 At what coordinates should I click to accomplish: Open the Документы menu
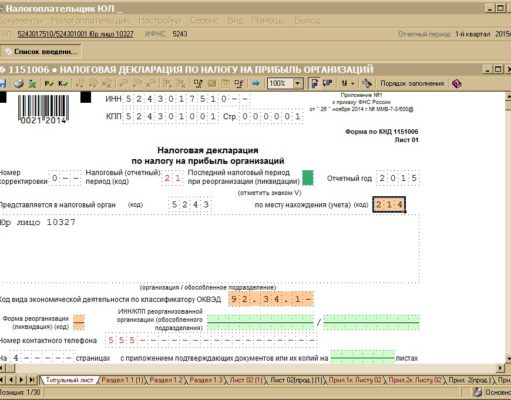click(20, 21)
